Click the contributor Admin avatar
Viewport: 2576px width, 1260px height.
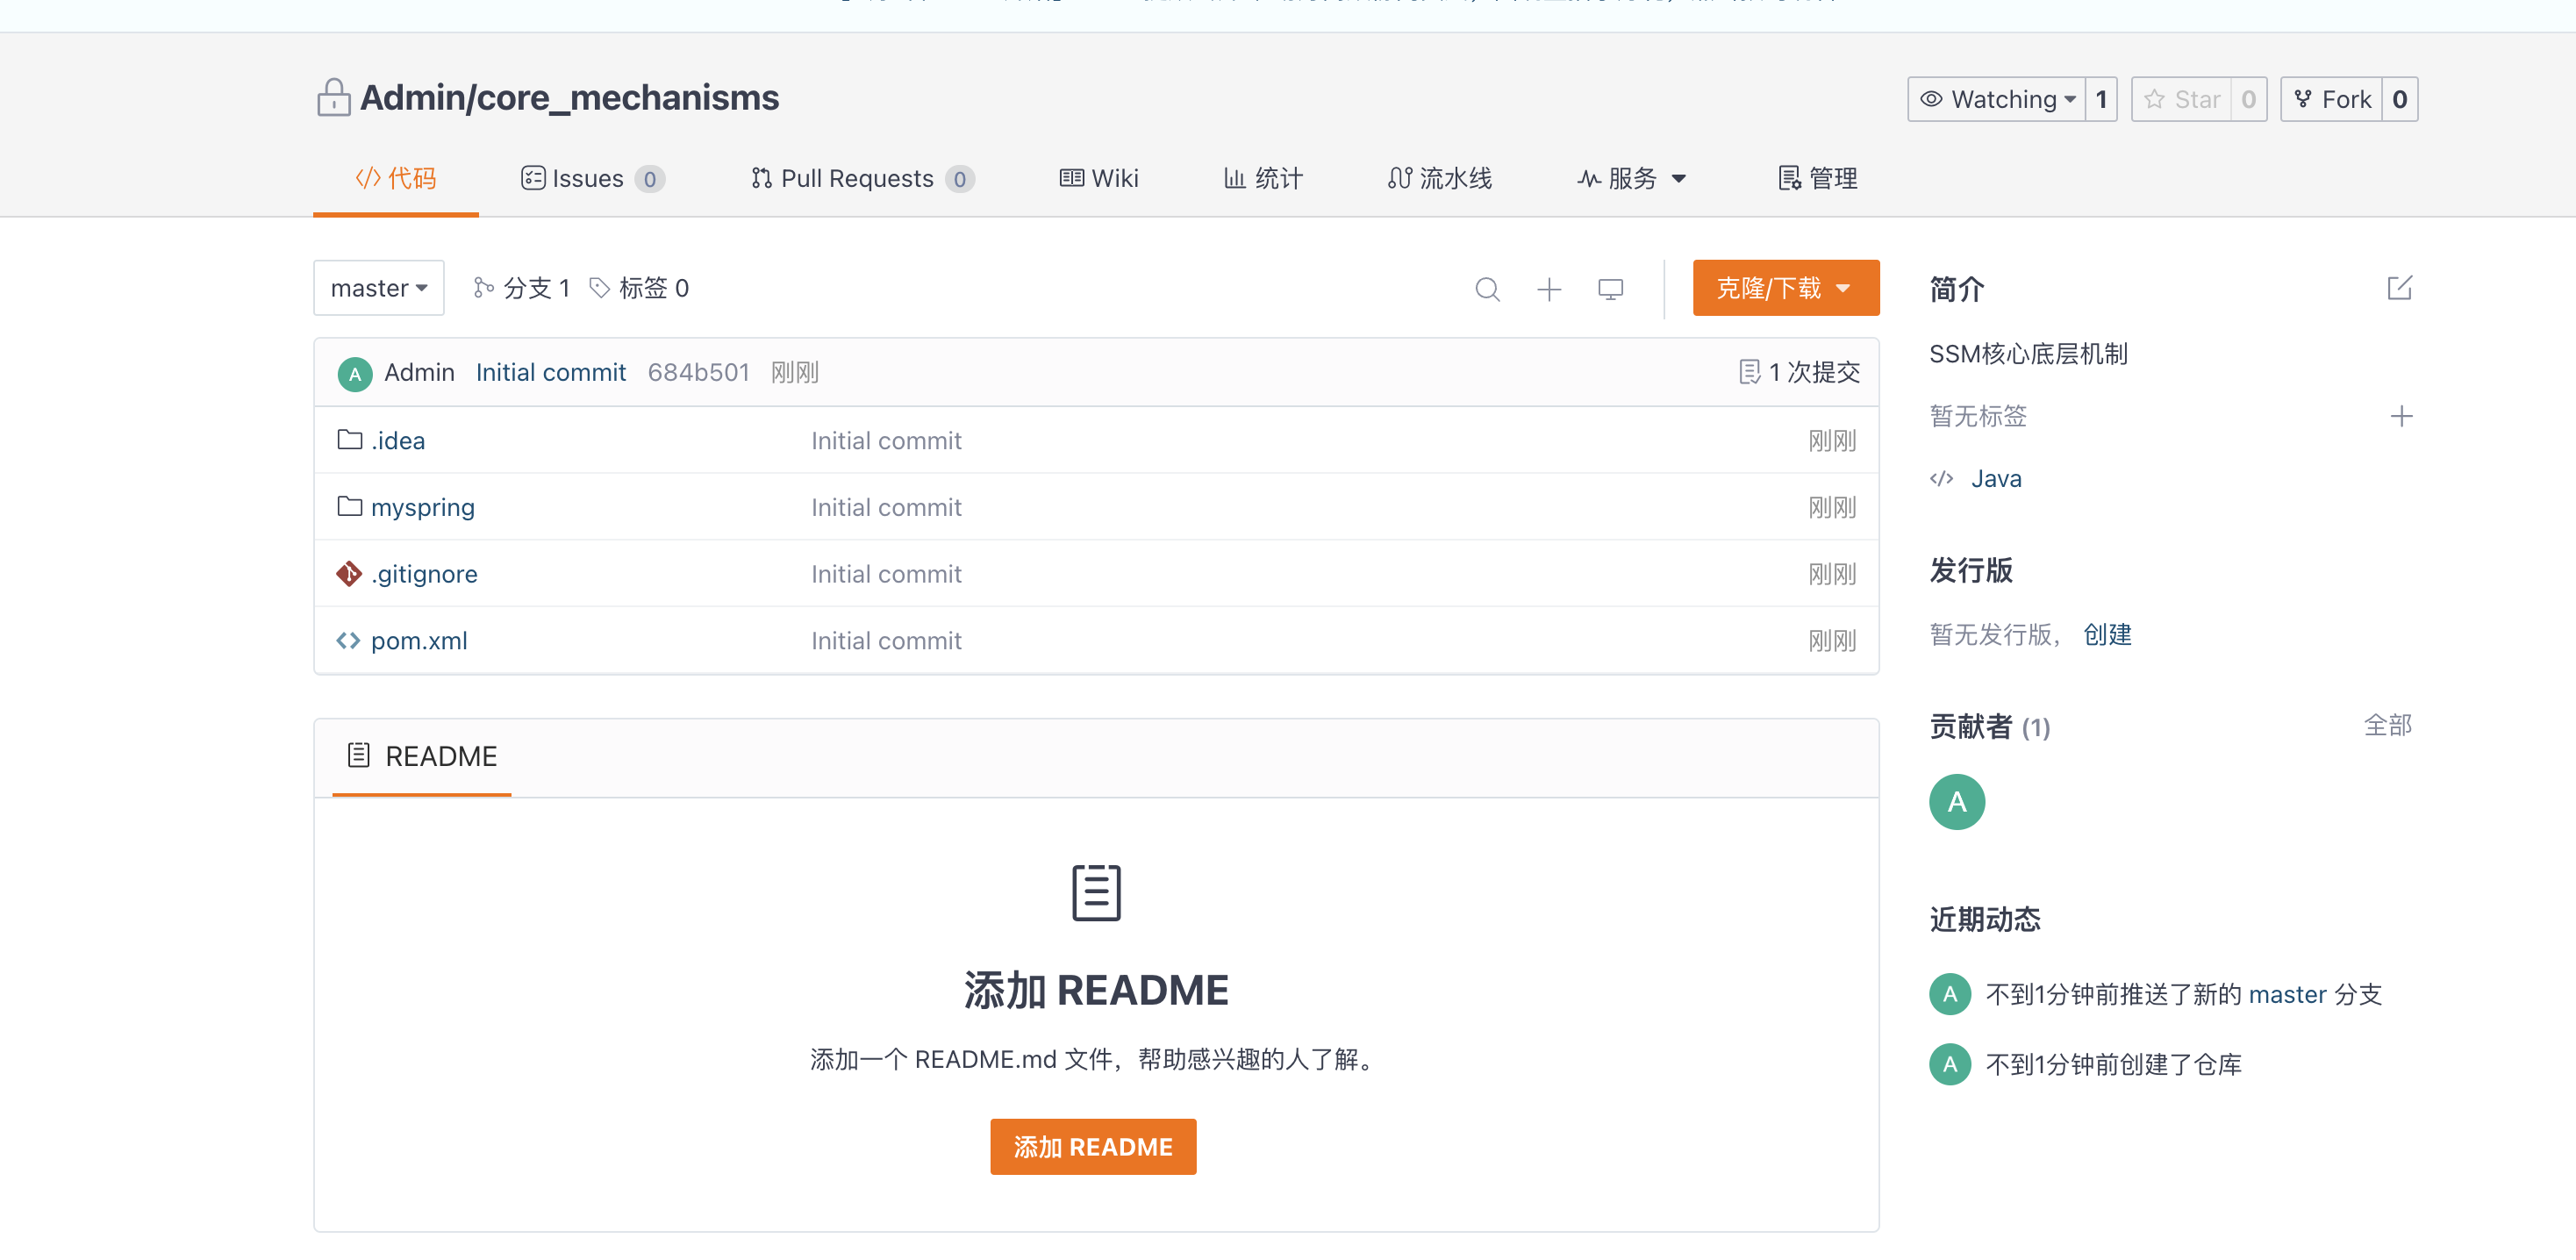(x=1957, y=800)
